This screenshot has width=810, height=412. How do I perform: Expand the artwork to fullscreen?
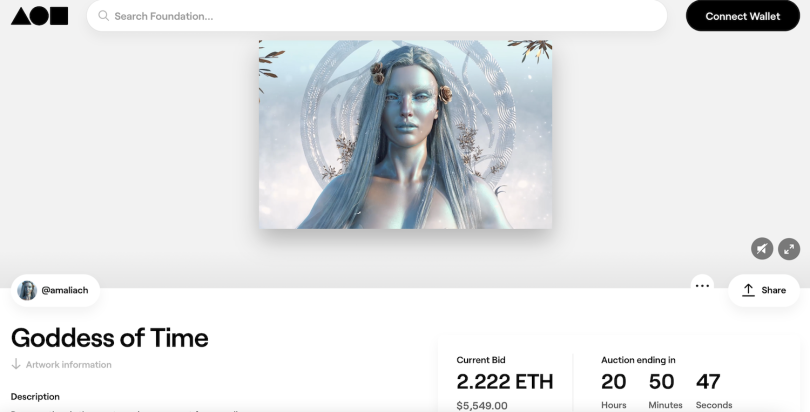pyautogui.click(x=789, y=249)
